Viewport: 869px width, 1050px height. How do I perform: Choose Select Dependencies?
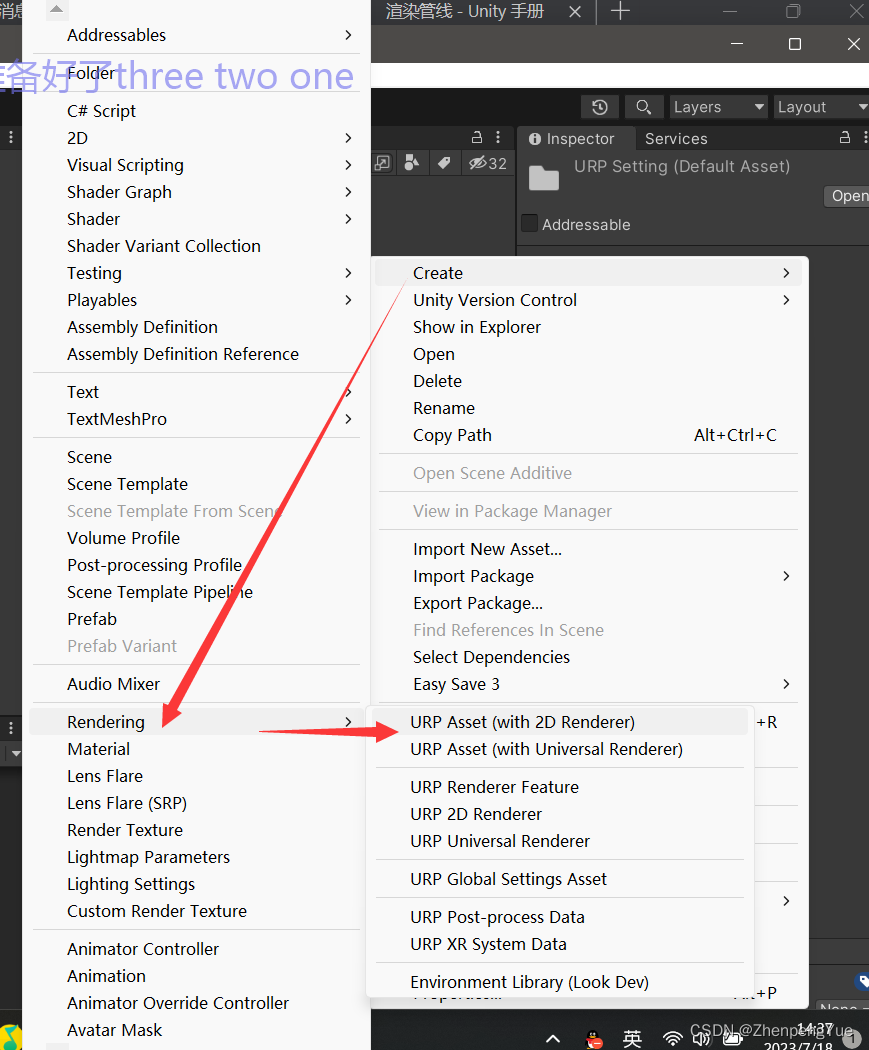589,657
